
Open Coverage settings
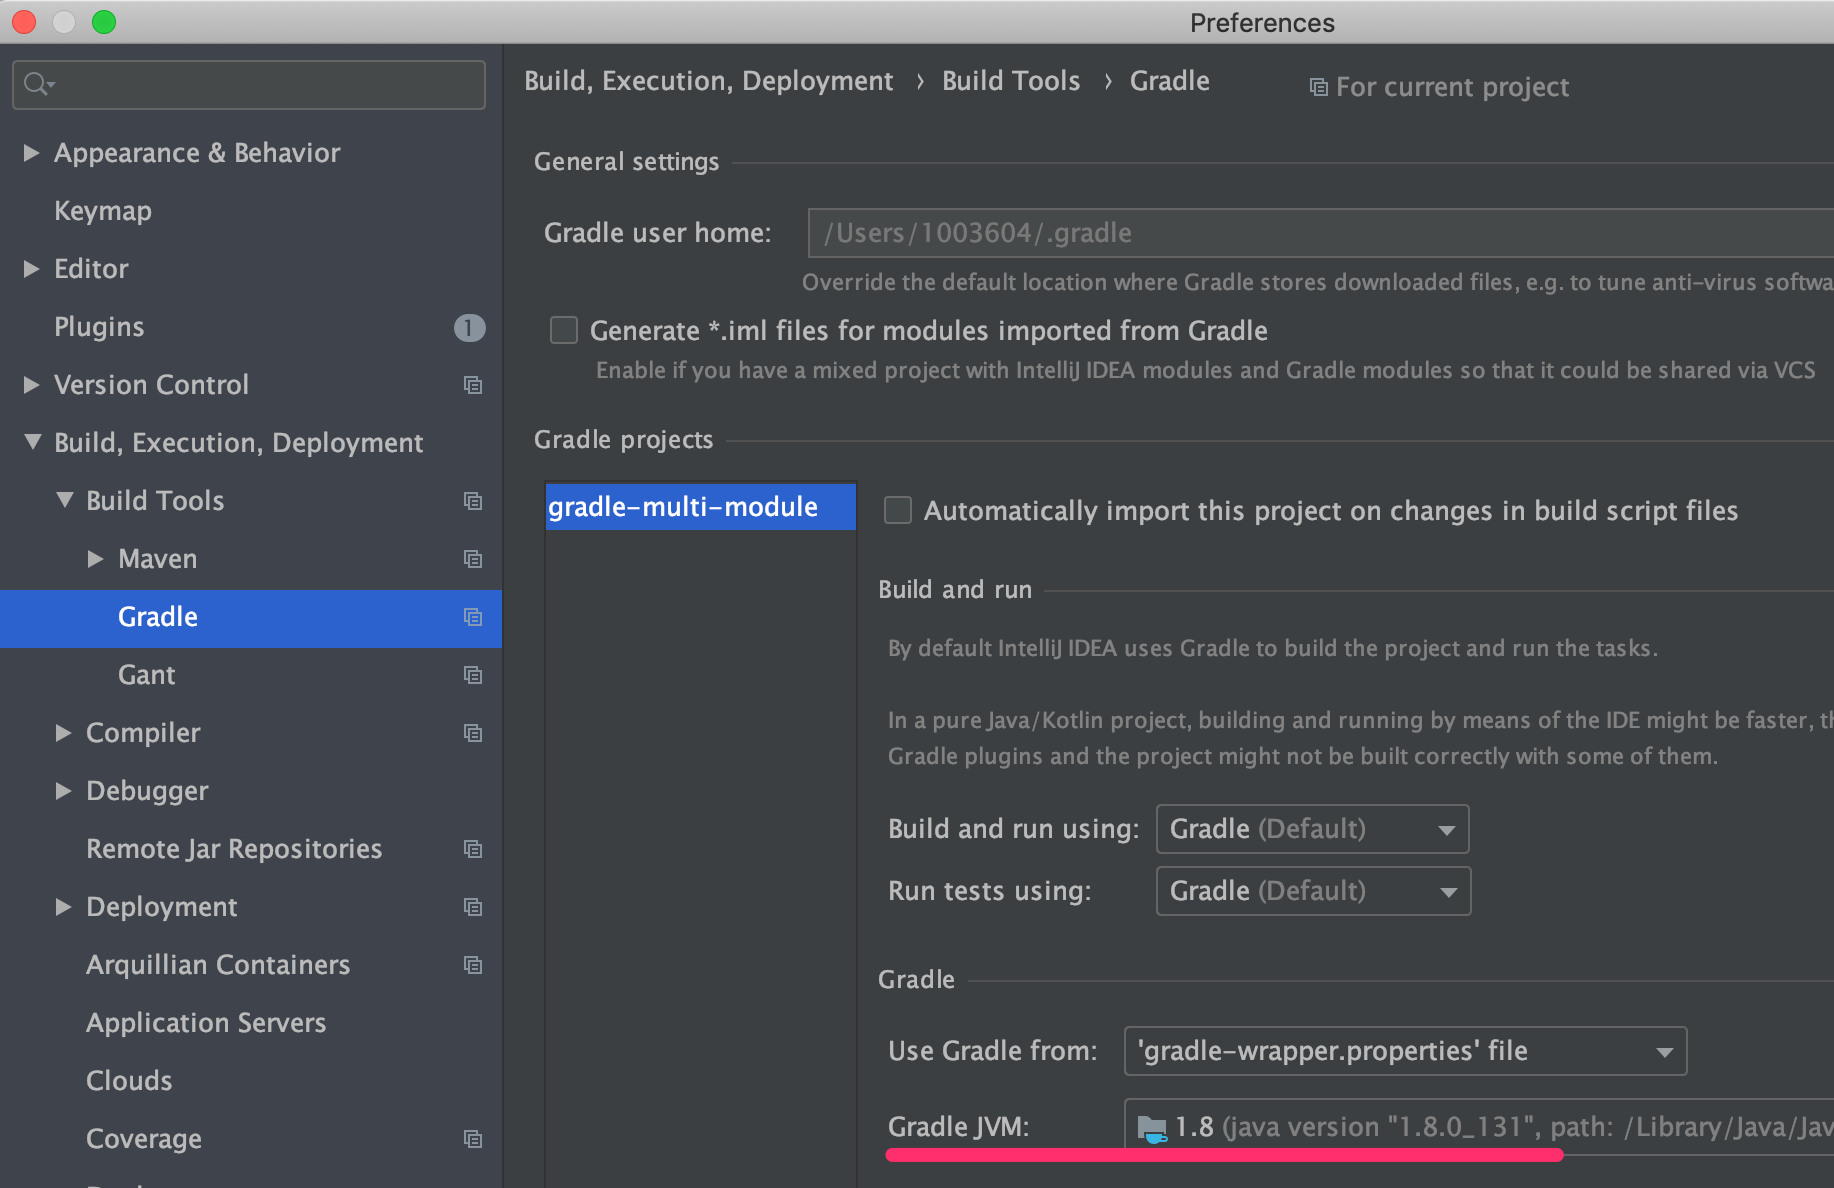144,1139
